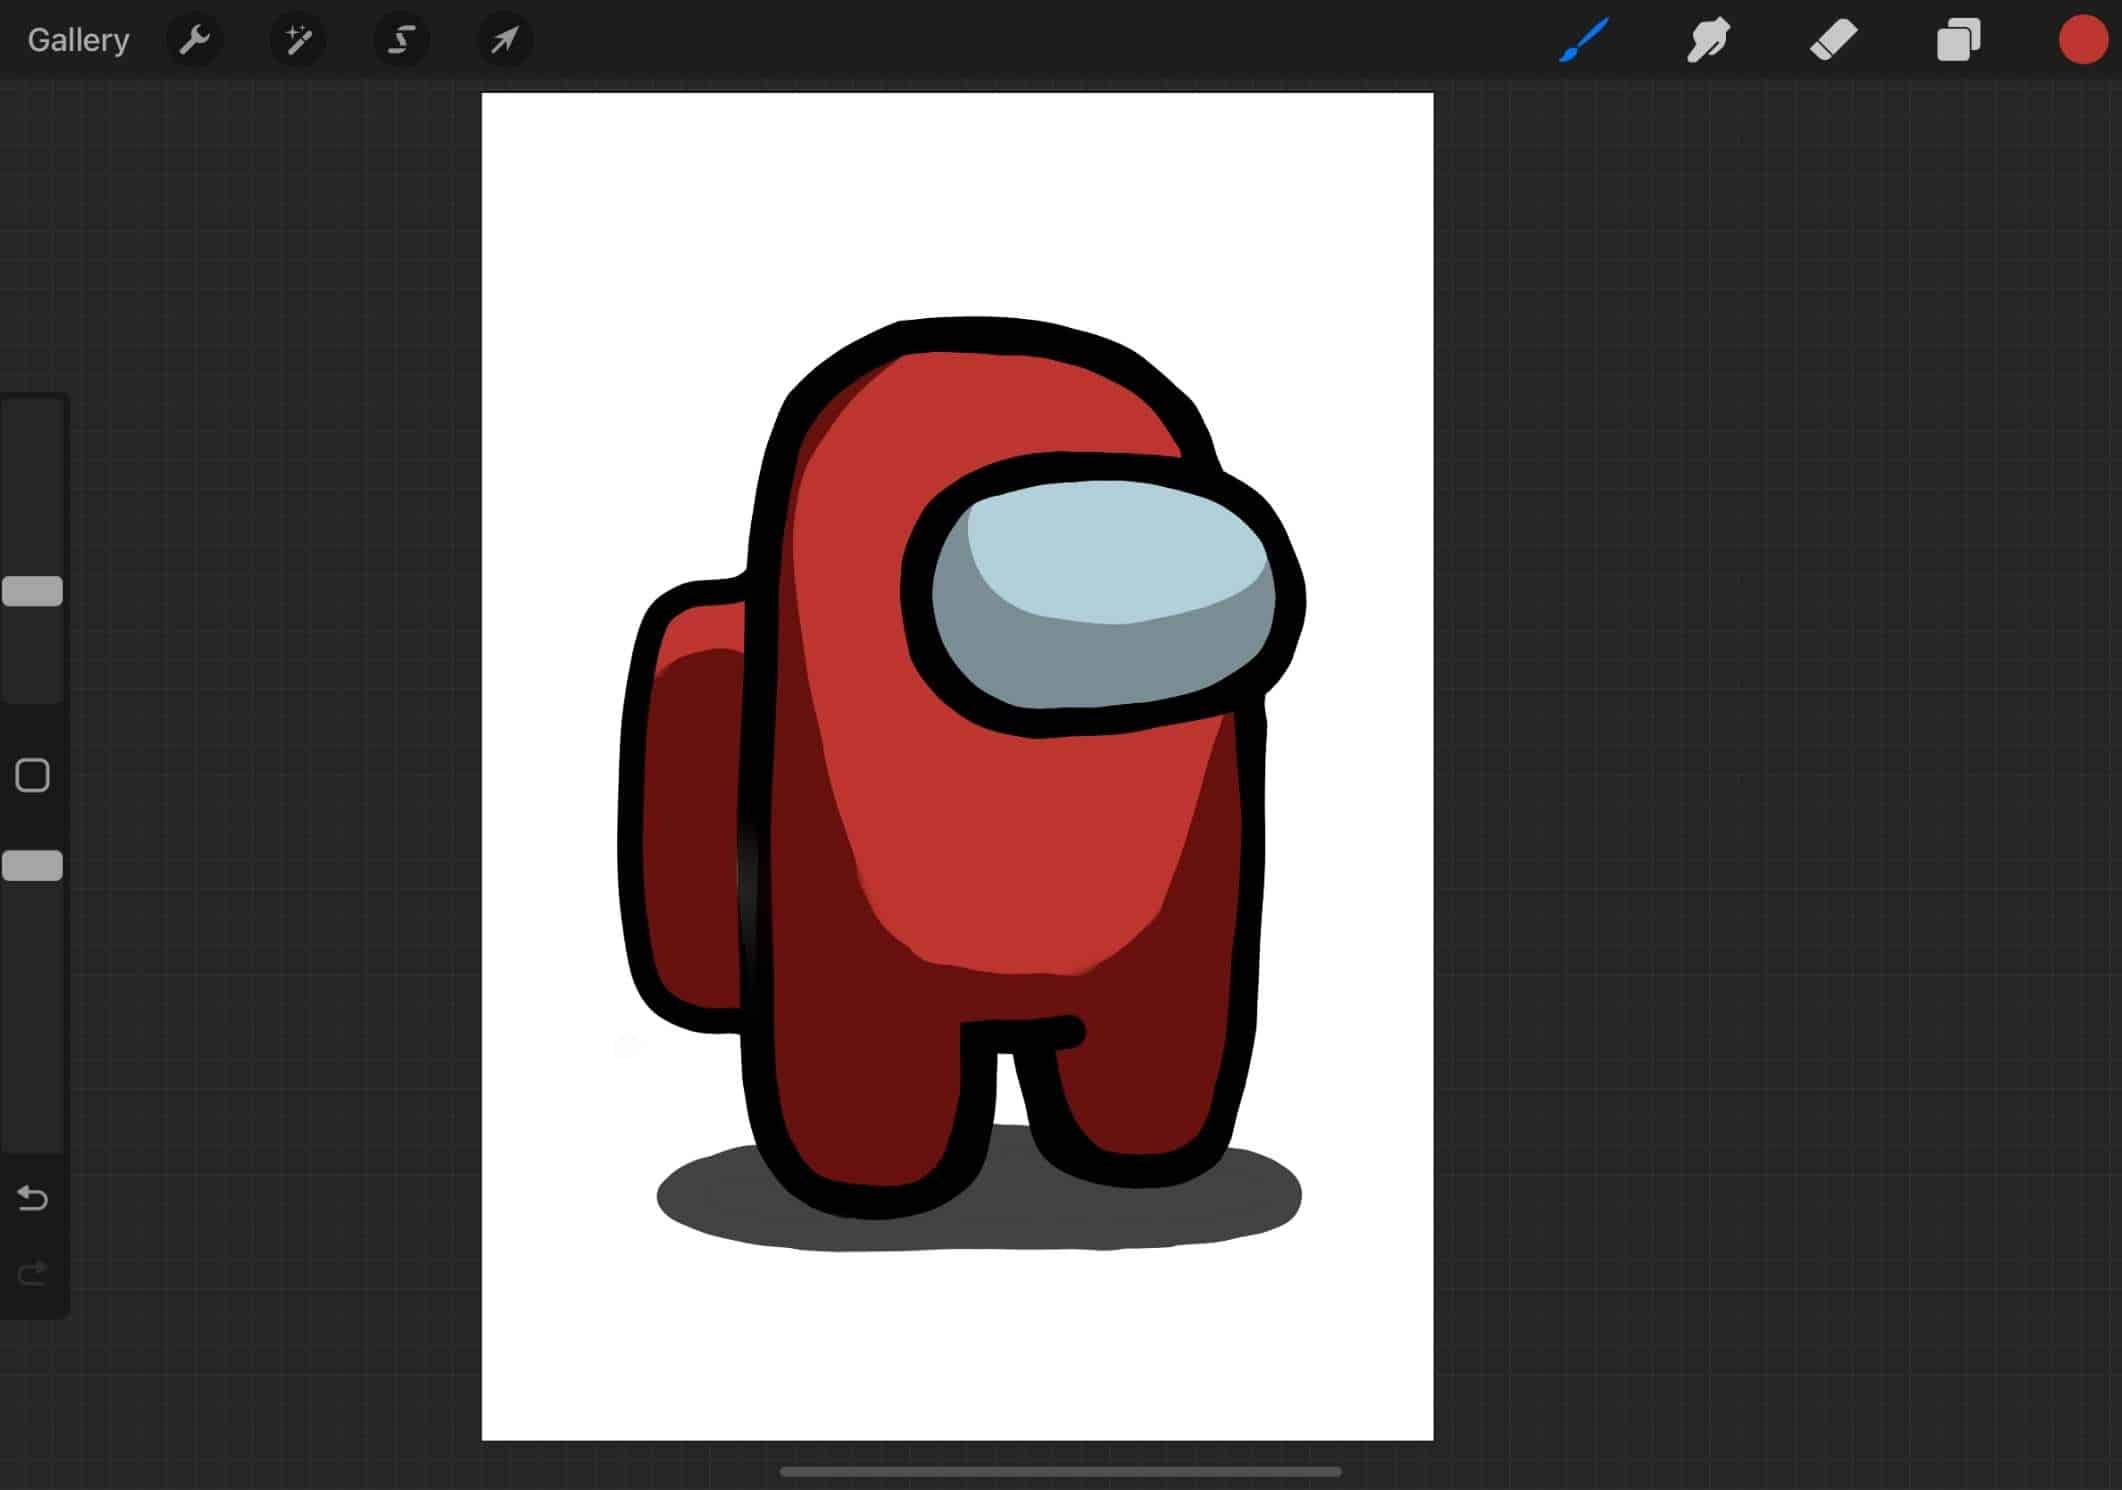Open the red active color swatch

click(x=2082, y=41)
